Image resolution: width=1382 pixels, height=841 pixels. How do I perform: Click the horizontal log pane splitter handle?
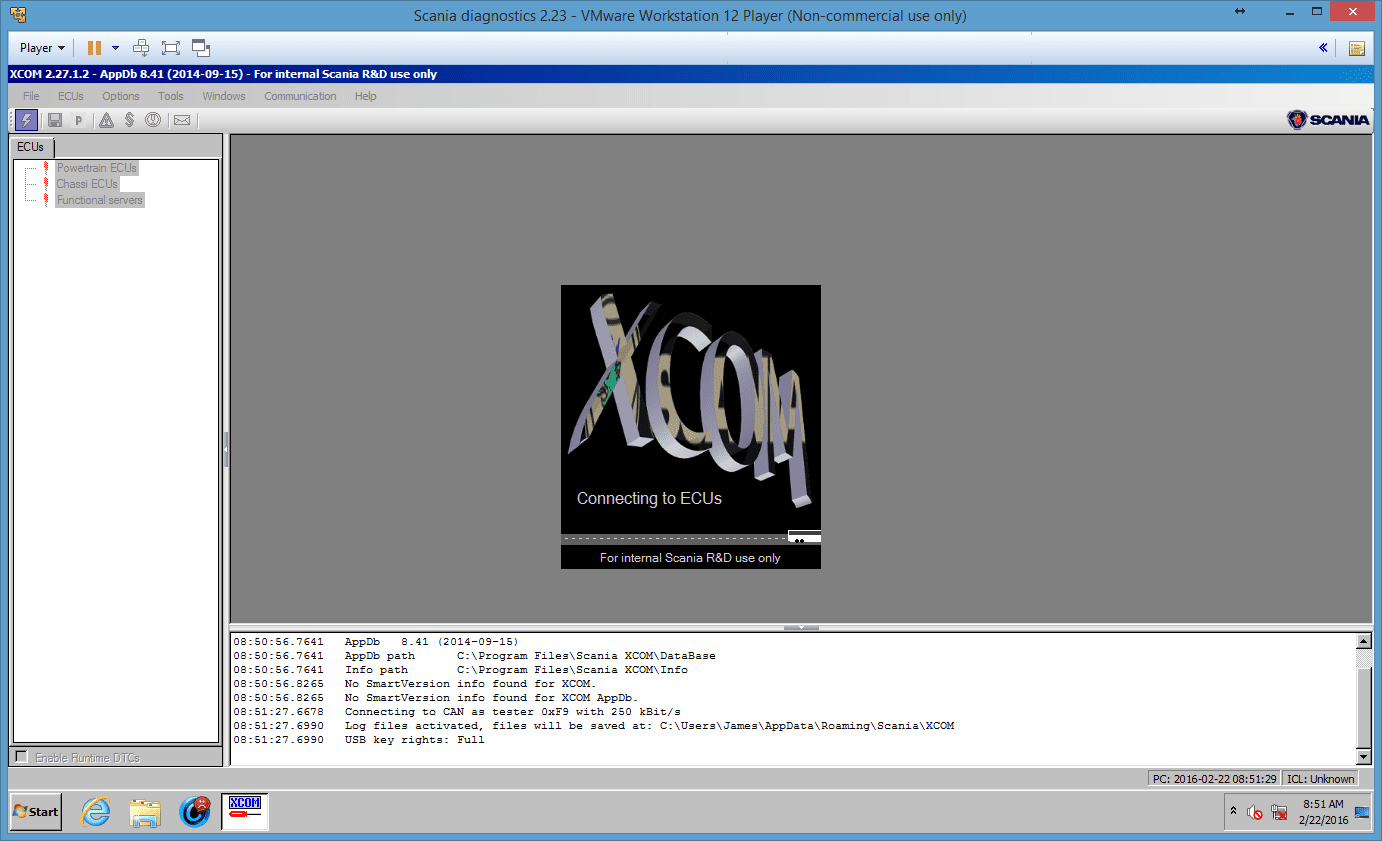coord(801,627)
